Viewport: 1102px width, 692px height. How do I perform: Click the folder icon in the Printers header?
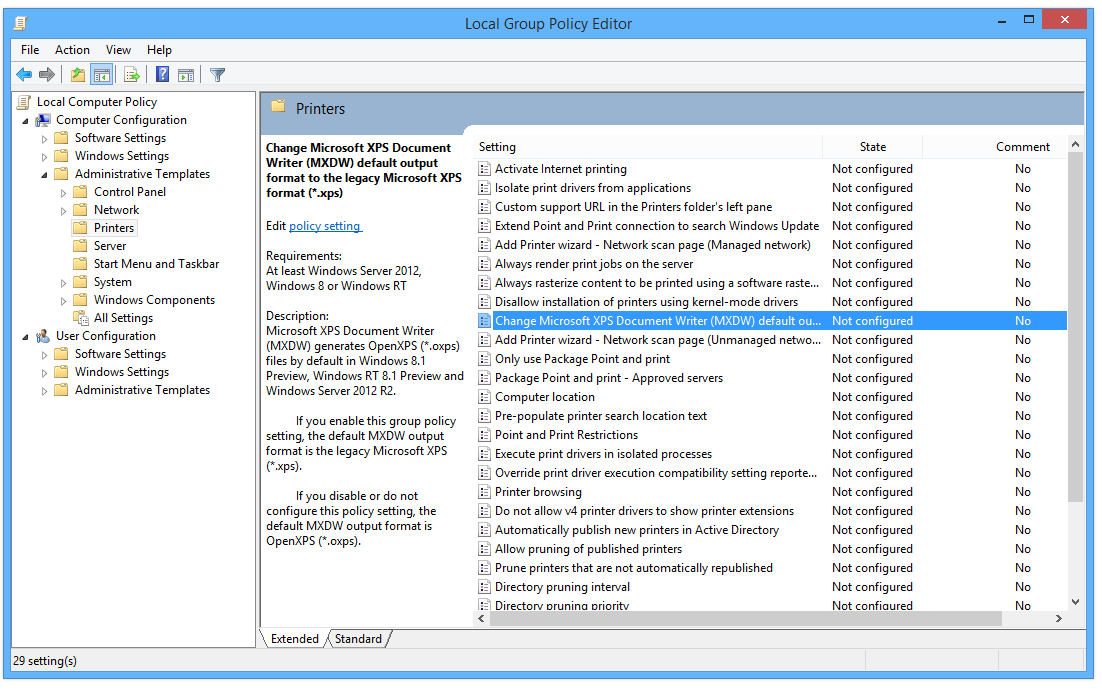point(278,107)
